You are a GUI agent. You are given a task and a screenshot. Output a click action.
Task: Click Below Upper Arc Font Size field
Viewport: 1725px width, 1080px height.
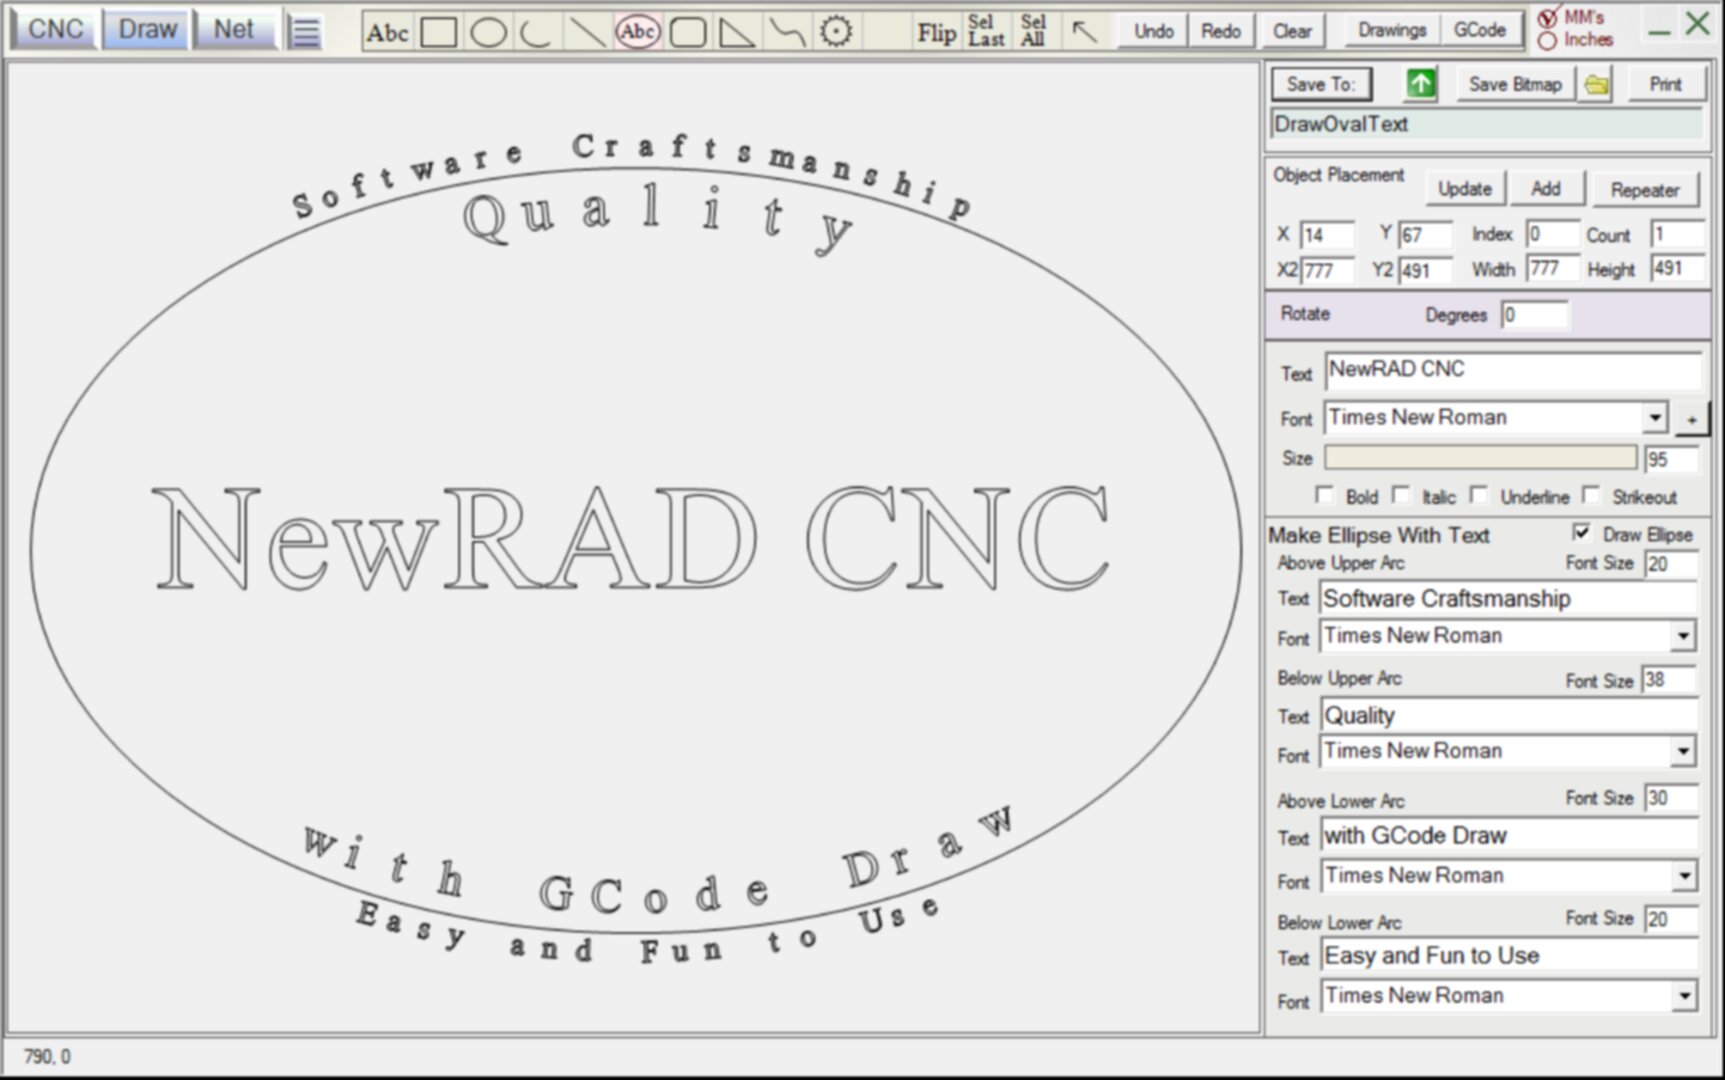(x=1670, y=680)
